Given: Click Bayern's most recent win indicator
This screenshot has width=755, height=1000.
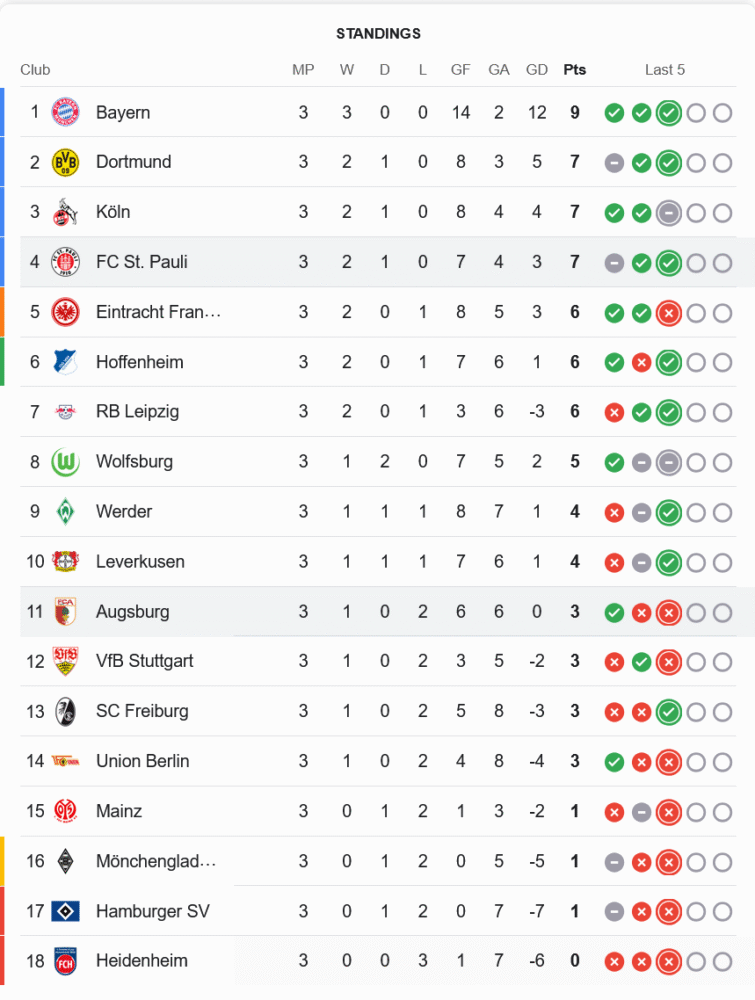Looking at the screenshot, I should pos(669,113).
